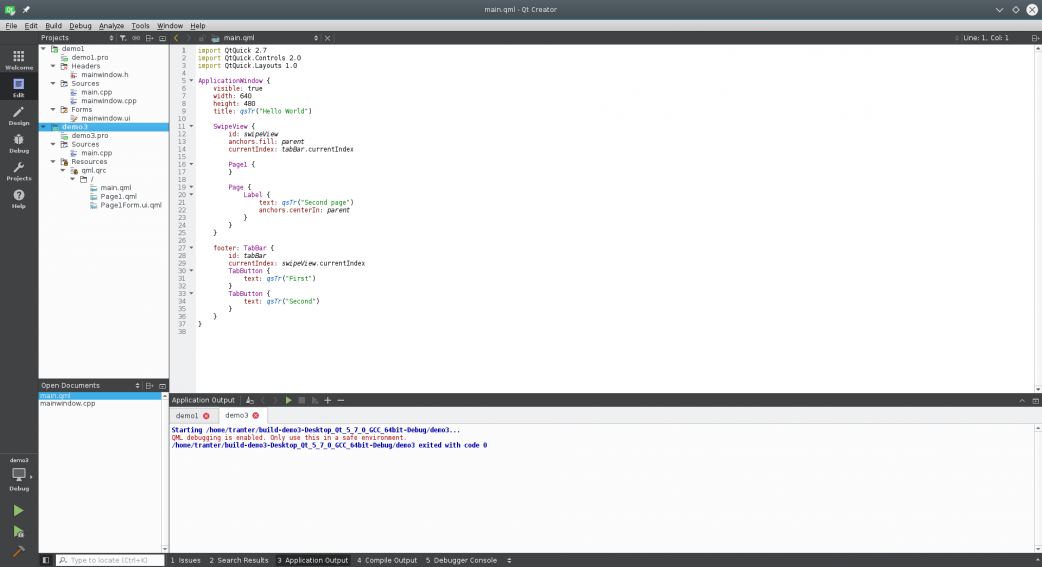Click the Build Project hammer icon
The width and height of the screenshot is (1042, 567).
click(x=19, y=551)
